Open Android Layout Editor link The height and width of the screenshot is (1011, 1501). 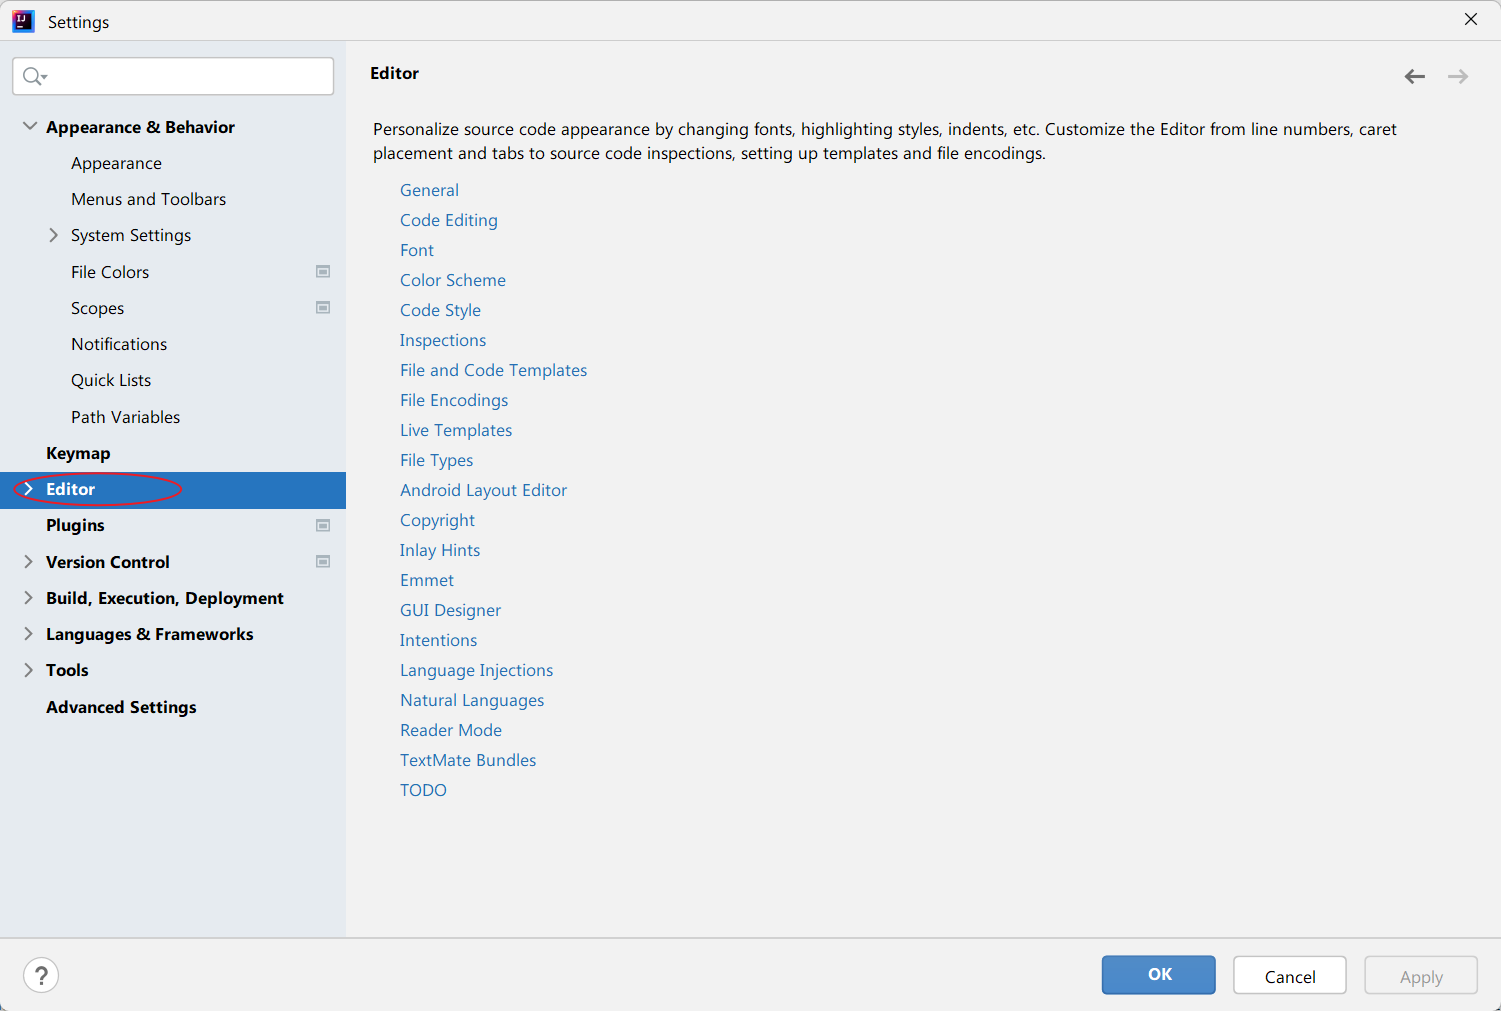point(484,490)
